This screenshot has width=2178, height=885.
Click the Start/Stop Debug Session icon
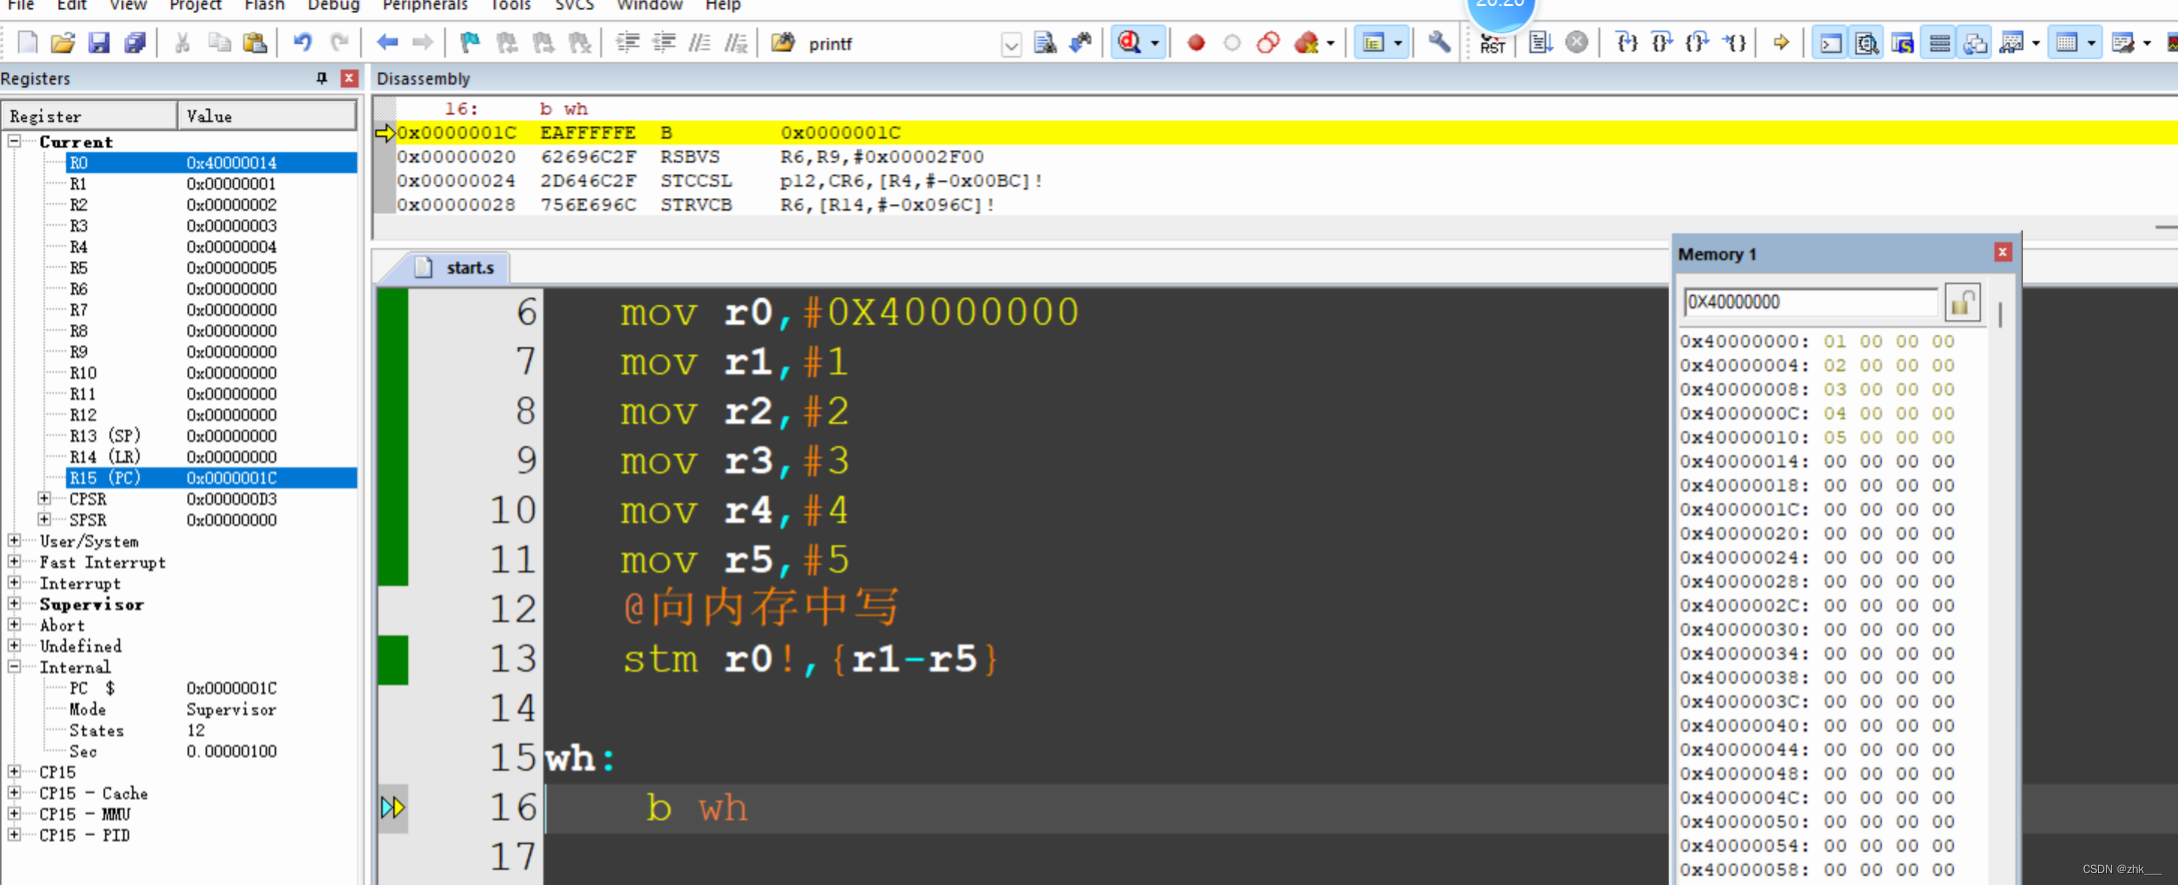point(1129,43)
